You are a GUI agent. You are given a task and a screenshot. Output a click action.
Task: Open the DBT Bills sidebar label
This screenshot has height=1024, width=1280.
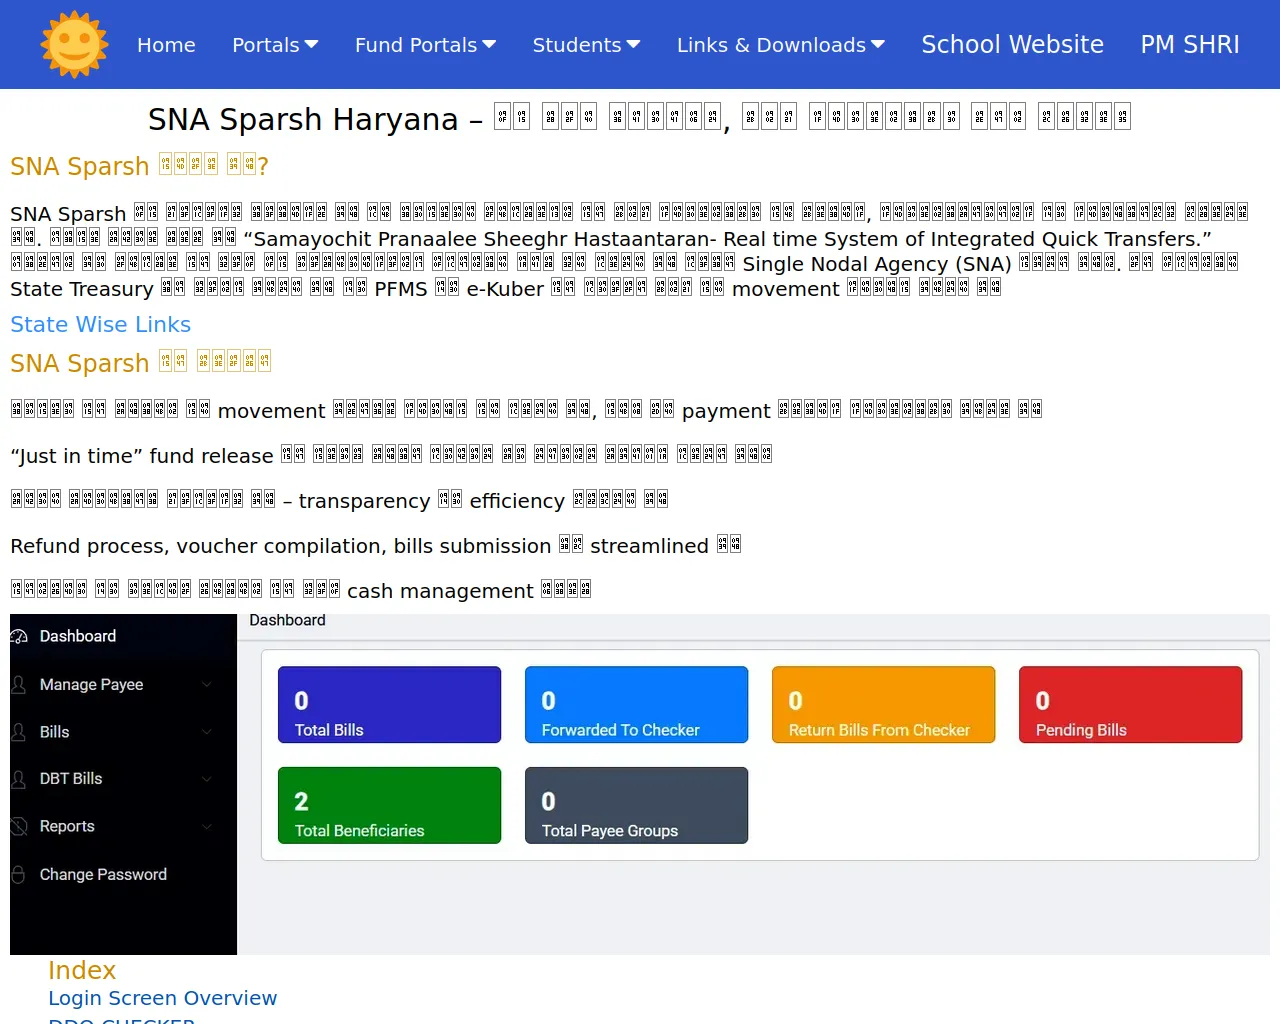[71, 778]
